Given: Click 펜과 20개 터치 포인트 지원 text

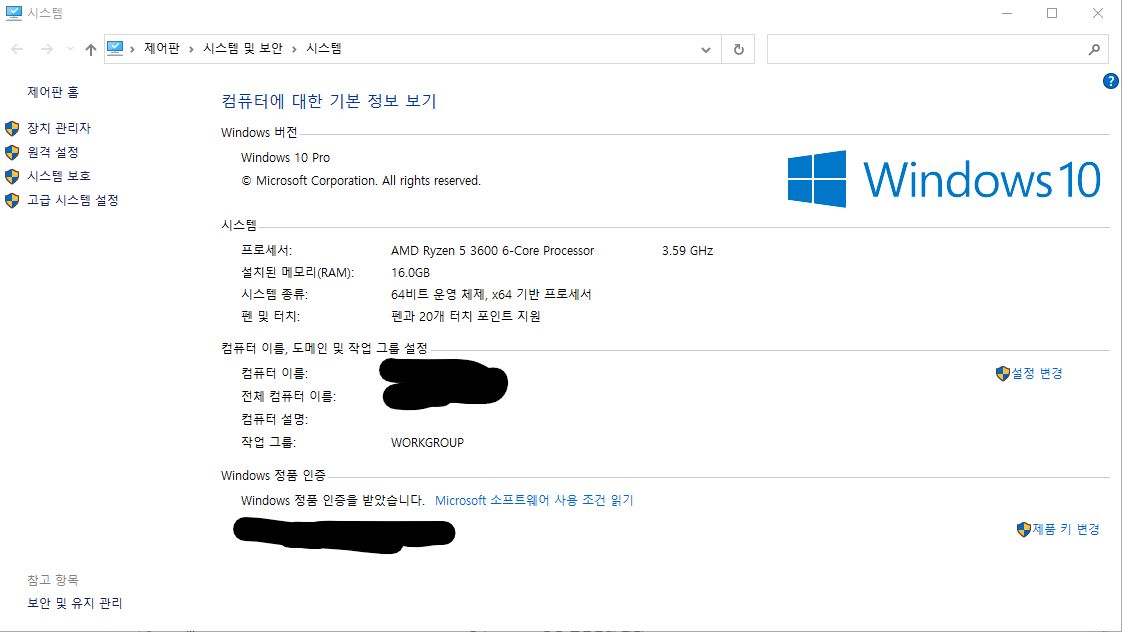Looking at the screenshot, I should 466,316.
